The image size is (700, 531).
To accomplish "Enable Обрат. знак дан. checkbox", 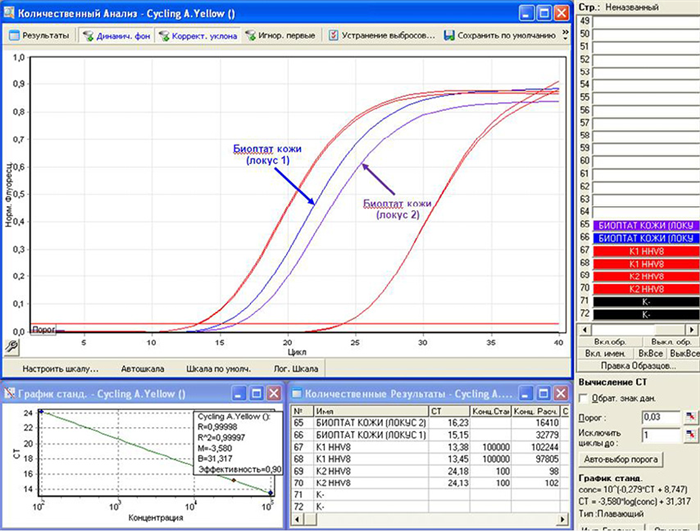I will [x=586, y=398].
